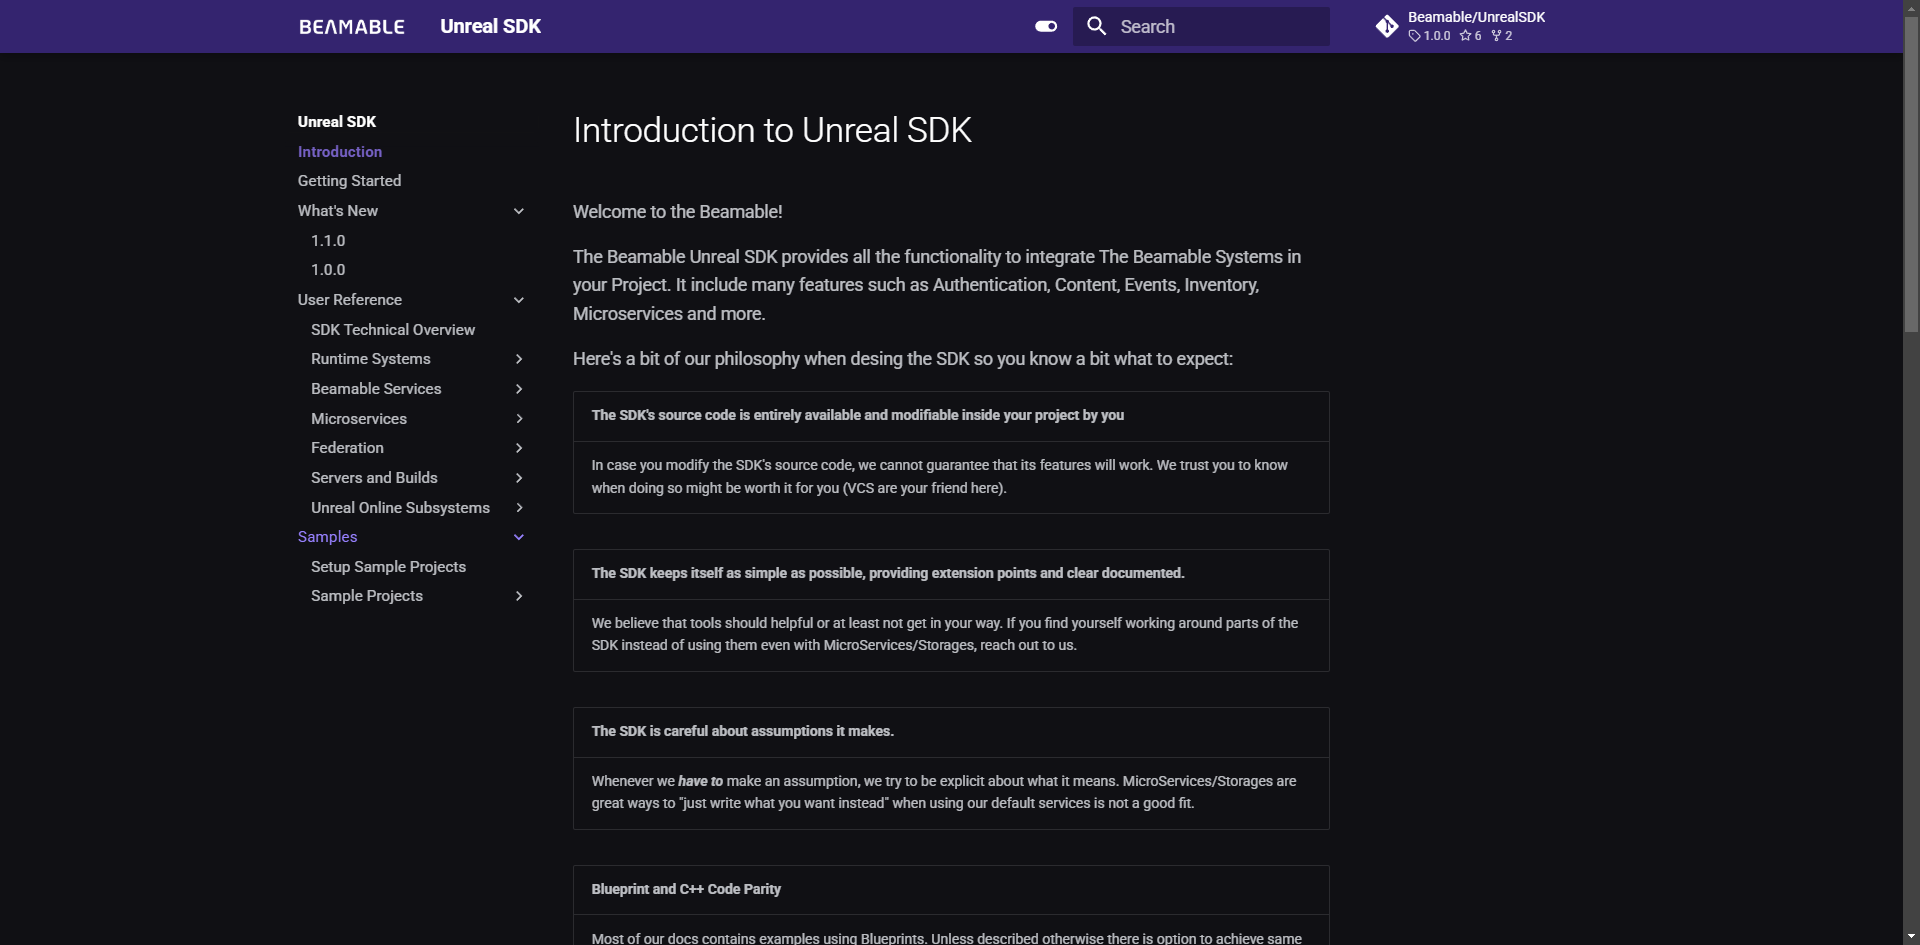Expand the Runtime Systems chevron
This screenshot has width=1920, height=945.
pyautogui.click(x=519, y=359)
